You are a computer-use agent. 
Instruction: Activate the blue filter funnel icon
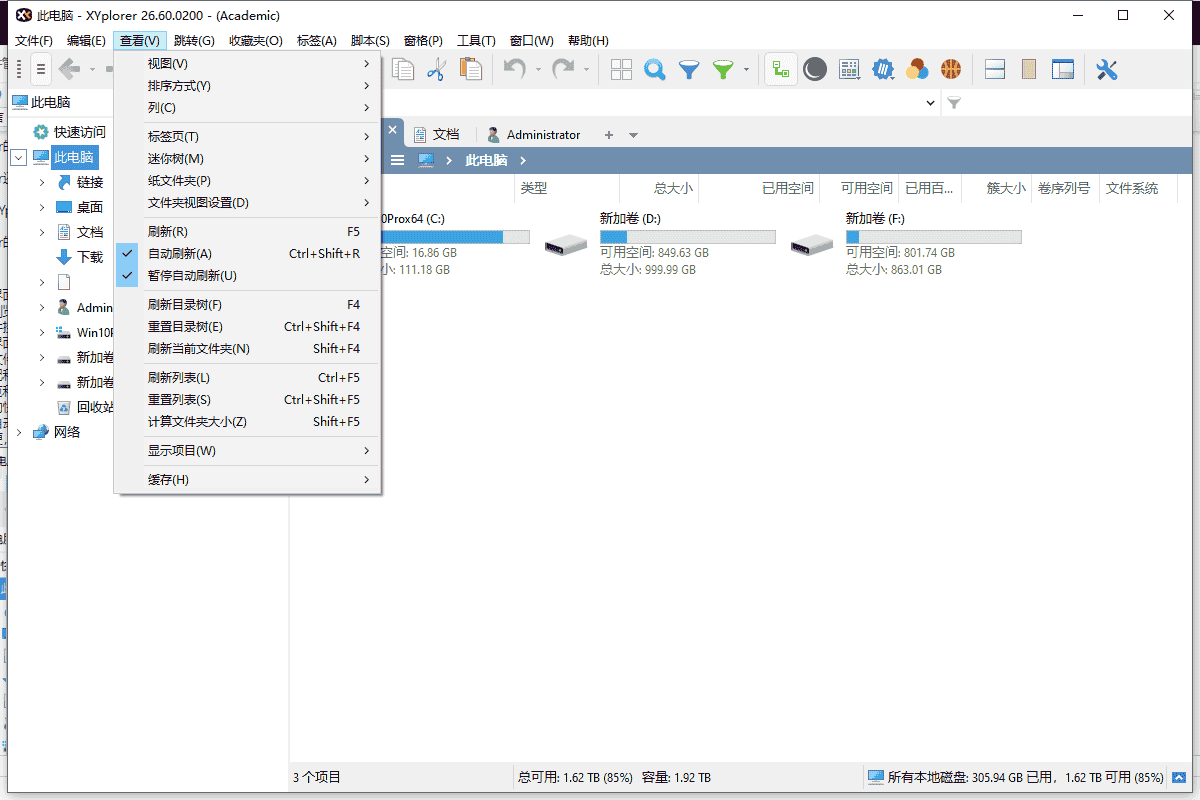coord(688,69)
